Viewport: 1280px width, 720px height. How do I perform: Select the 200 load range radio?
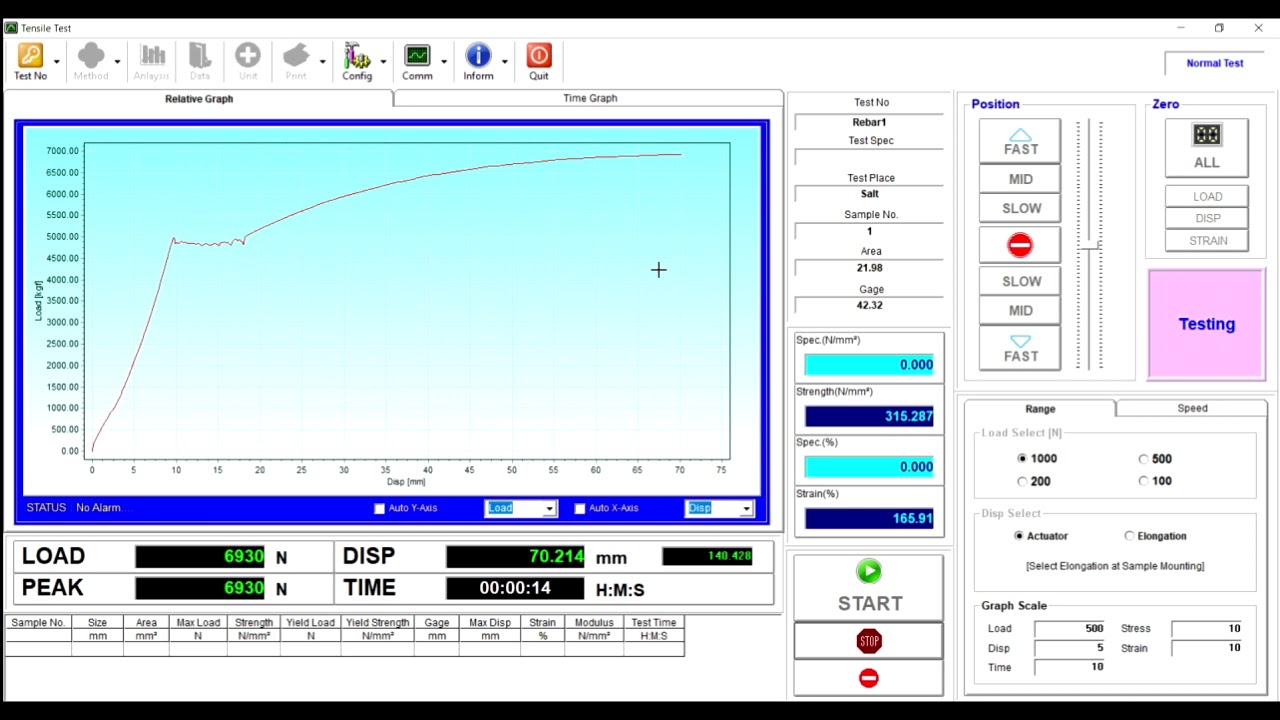[1022, 481]
